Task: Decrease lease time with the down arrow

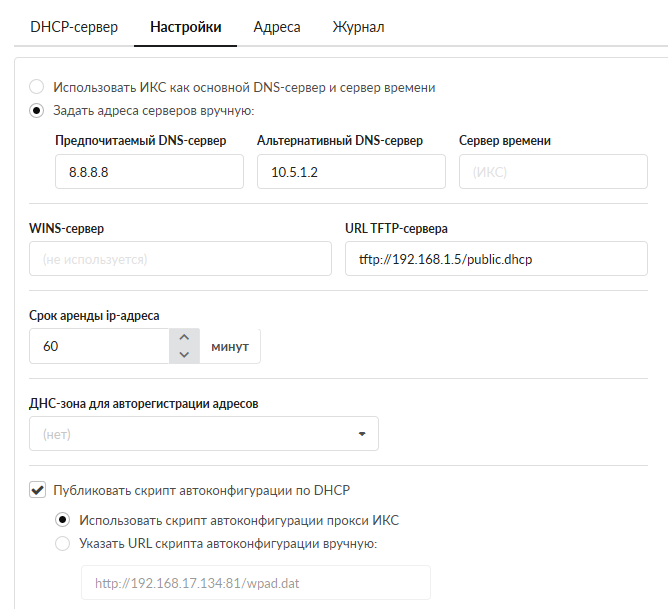Action: pyautogui.click(x=183, y=355)
